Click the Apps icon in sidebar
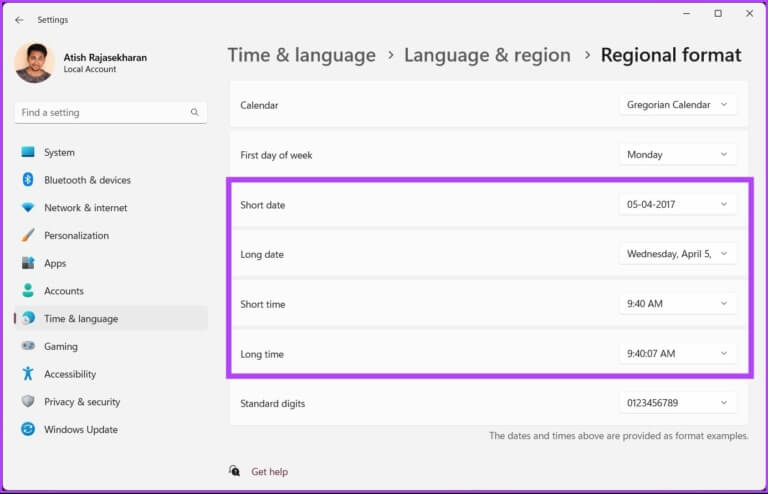This screenshot has height=494, width=768. [x=28, y=263]
